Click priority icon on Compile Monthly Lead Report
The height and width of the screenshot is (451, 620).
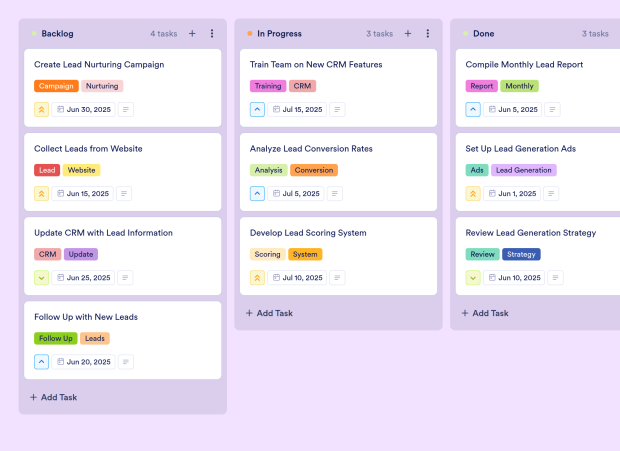[x=473, y=109]
